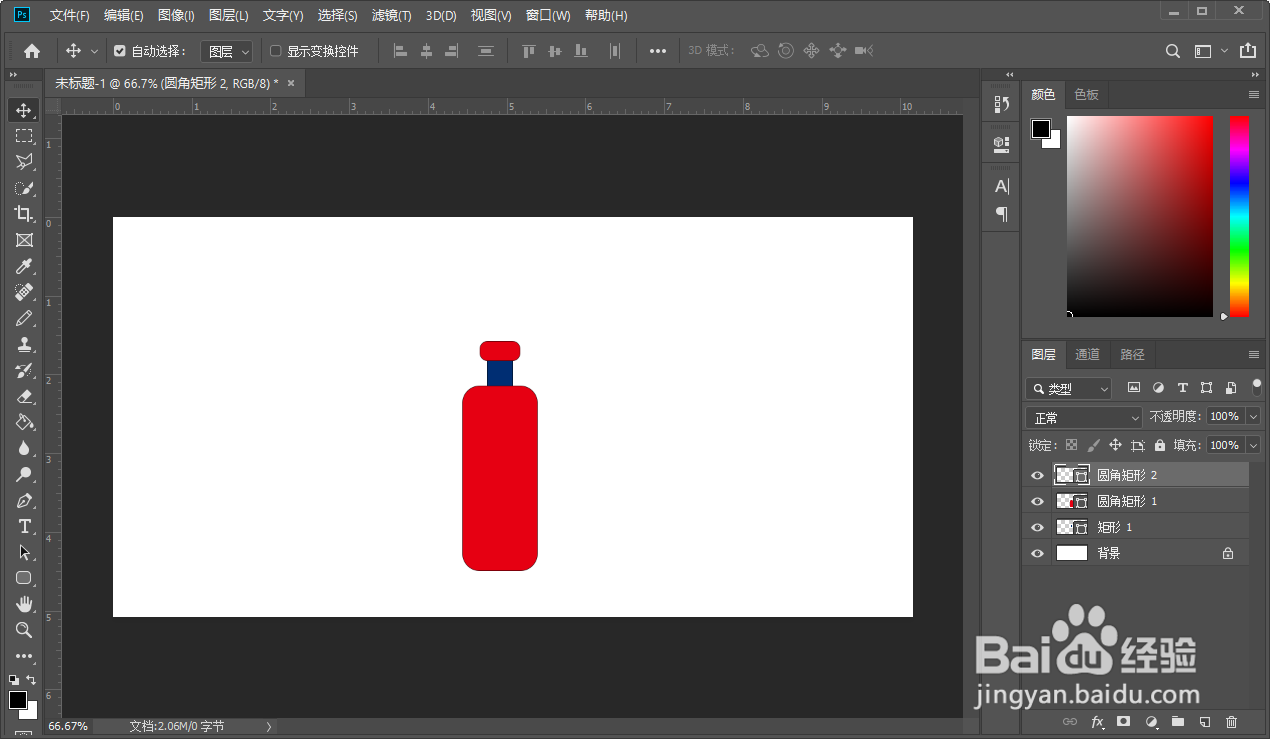Pick a red color on the color spectrum bar
Viewport: 1270px width, 739px height.
pos(1239,125)
